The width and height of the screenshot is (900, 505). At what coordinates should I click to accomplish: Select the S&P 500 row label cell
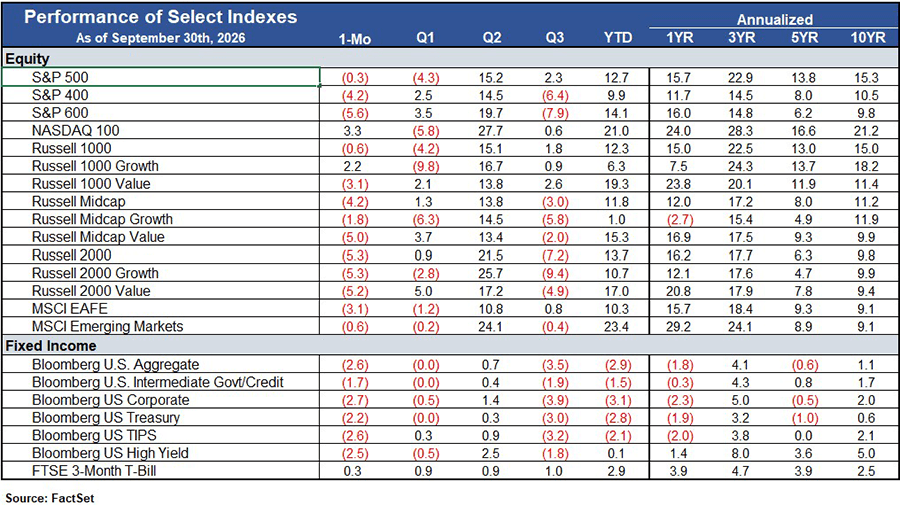point(160,77)
